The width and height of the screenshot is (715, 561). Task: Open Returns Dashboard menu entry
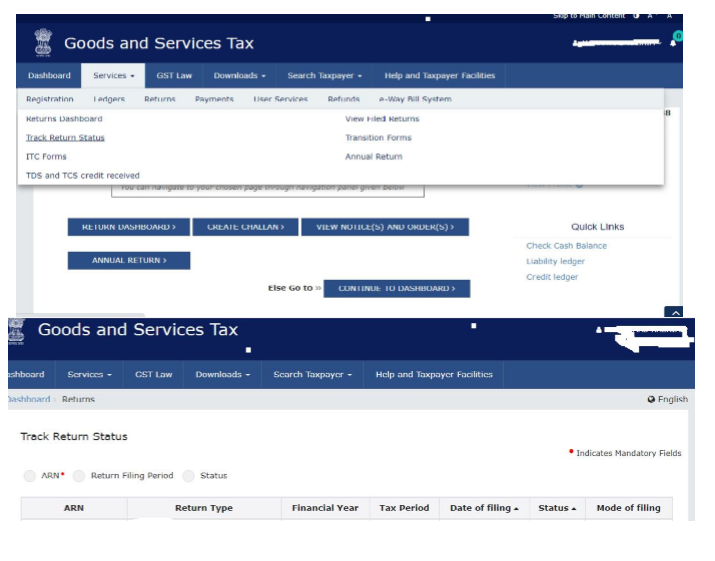64,119
